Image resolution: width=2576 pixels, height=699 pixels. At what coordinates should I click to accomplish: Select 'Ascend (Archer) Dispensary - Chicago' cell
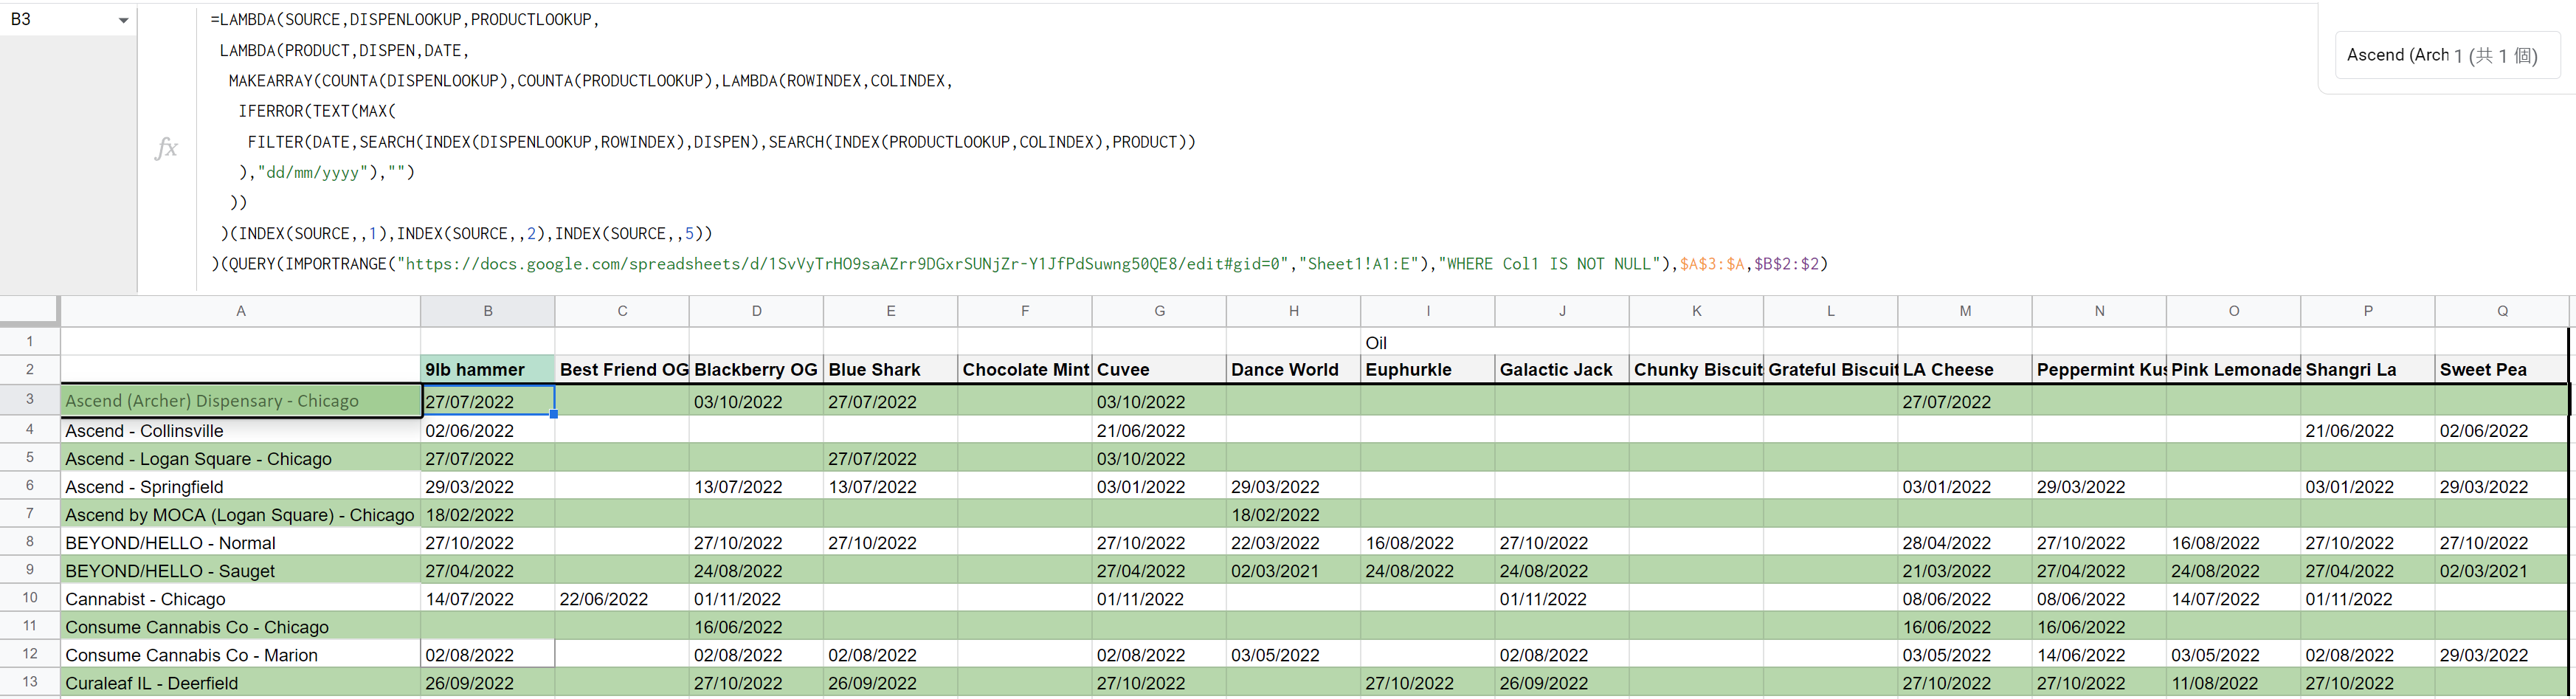click(240, 400)
